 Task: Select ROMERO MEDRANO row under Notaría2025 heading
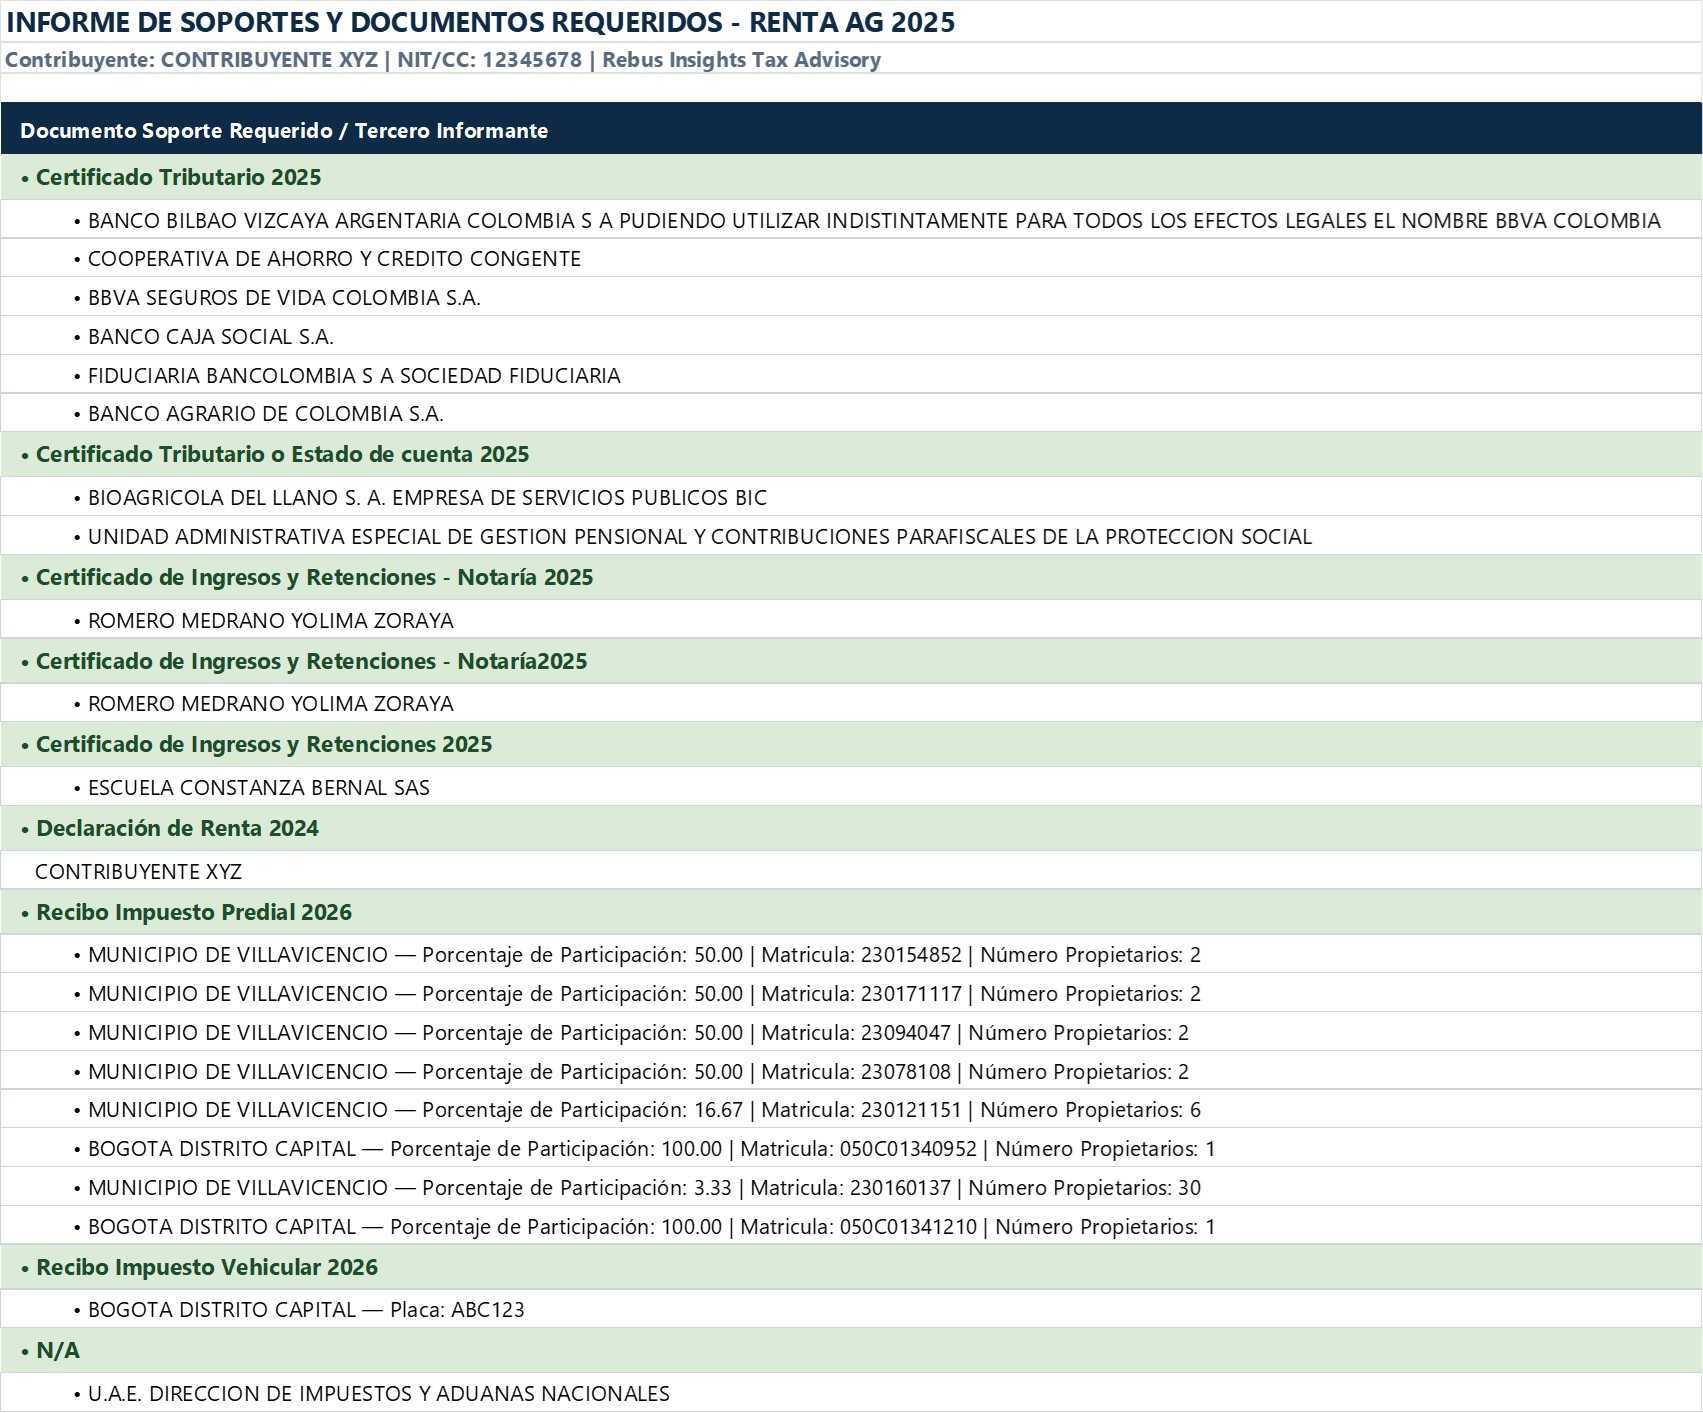point(851,704)
